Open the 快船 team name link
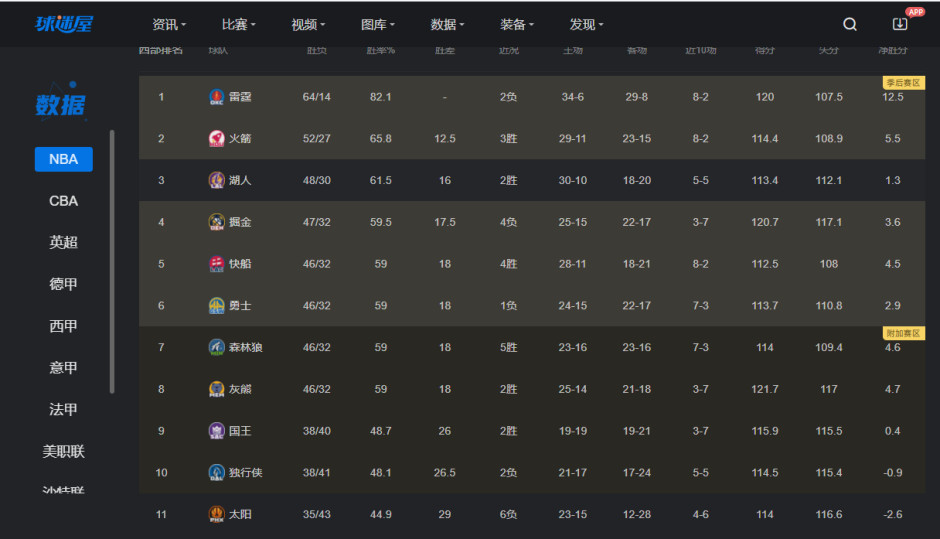The image size is (940, 539). [240, 264]
